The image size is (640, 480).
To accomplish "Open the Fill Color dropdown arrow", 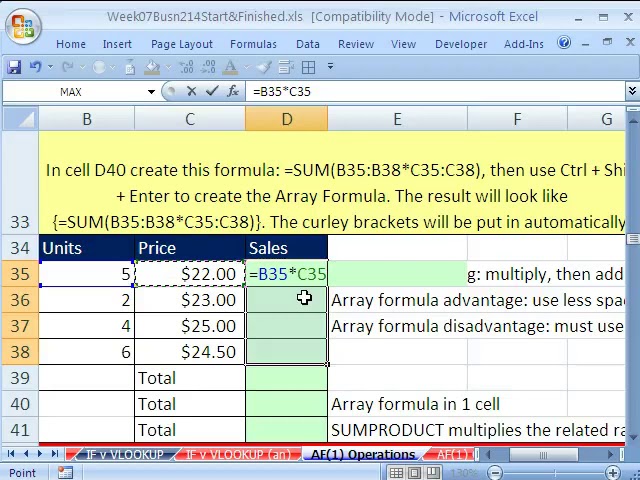I will click(168, 67).
